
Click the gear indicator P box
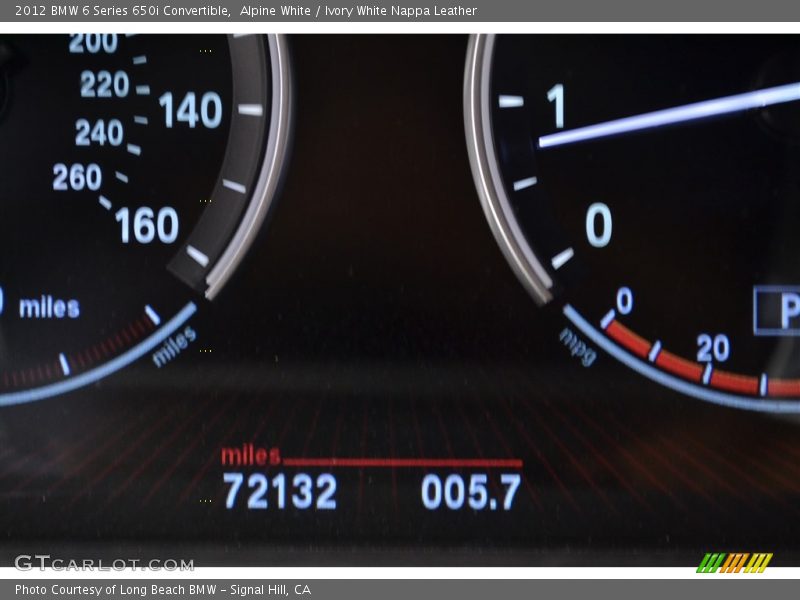coord(777,310)
